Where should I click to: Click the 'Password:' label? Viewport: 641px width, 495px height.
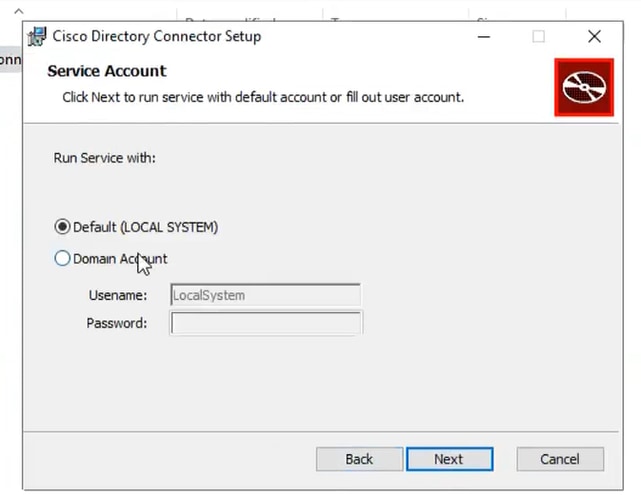[117, 323]
